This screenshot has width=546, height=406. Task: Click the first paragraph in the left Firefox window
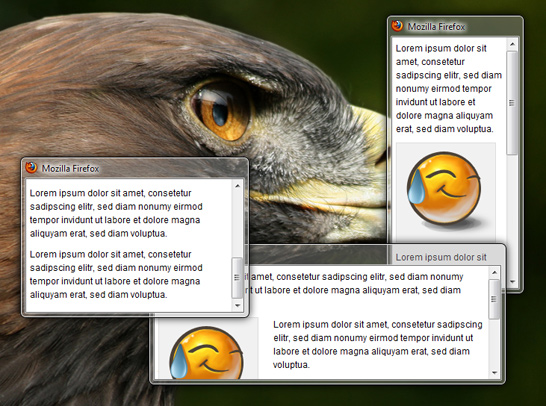pos(116,213)
